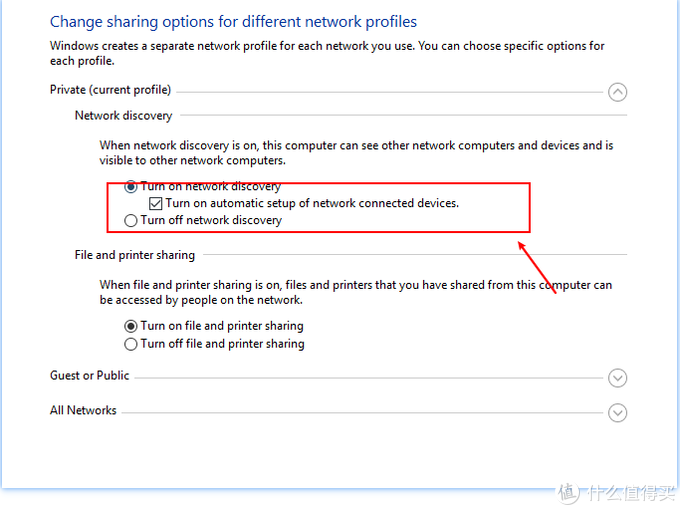Click the Private (current profile) heading text
Screen dimensions: 680x510
pos(111,90)
